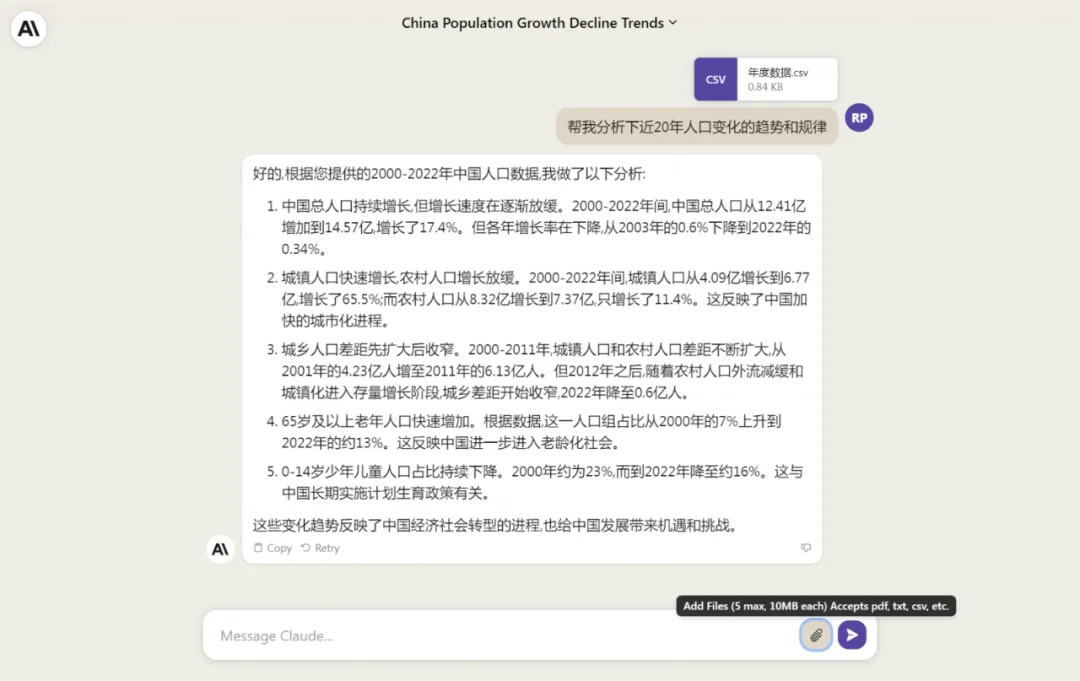This screenshot has height=681, width=1080.
Task: Click the thumbs-down feedback icon
Action: 805,547
